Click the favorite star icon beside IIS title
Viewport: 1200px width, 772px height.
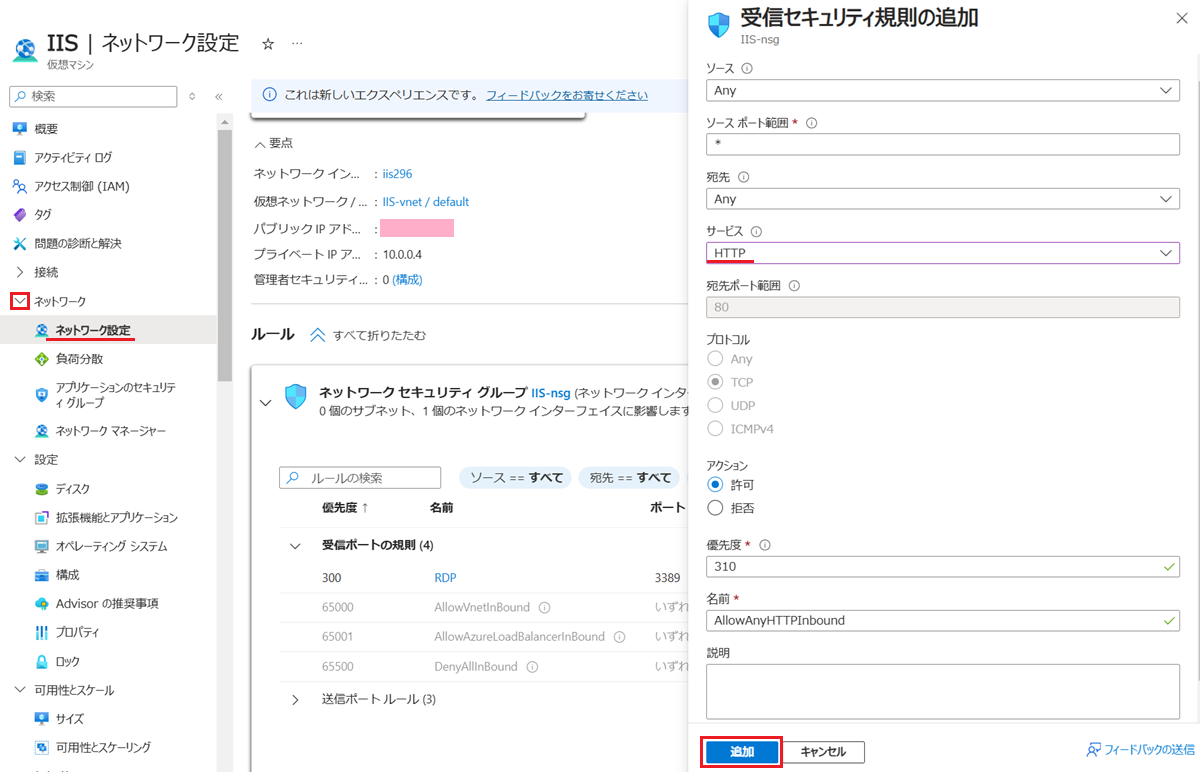pos(267,44)
